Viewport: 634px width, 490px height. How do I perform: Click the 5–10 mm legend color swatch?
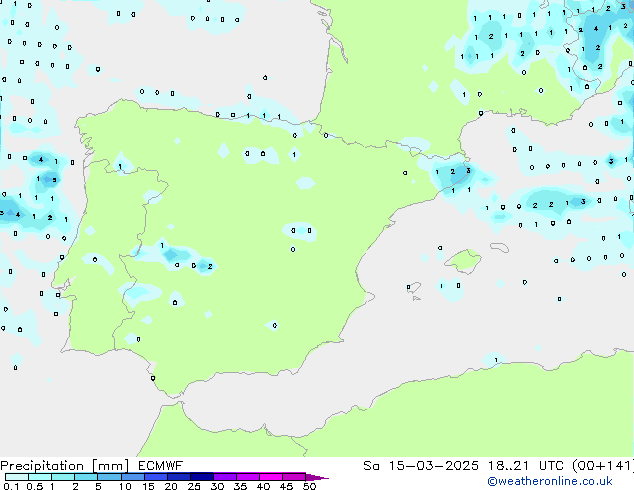(x=109, y=477)
